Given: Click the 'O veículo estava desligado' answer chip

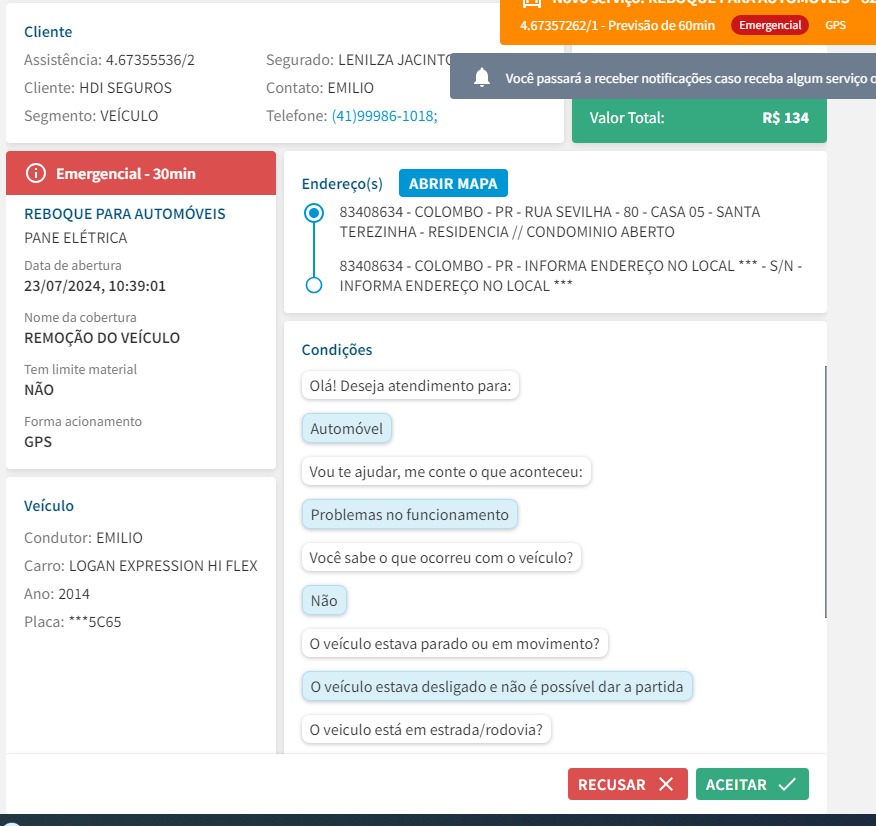Looking at the screenshot, I should (x=497, y=686).
